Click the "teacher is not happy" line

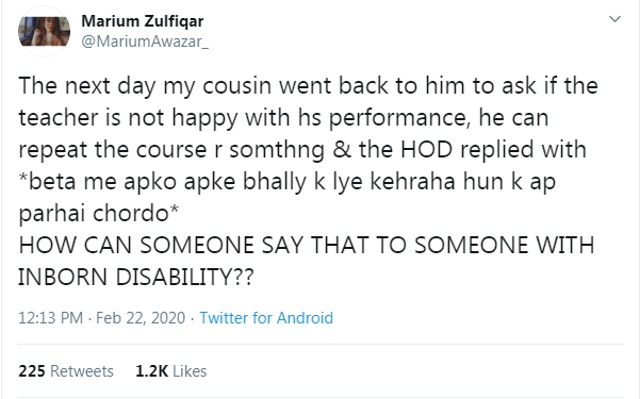coord(283,118)
